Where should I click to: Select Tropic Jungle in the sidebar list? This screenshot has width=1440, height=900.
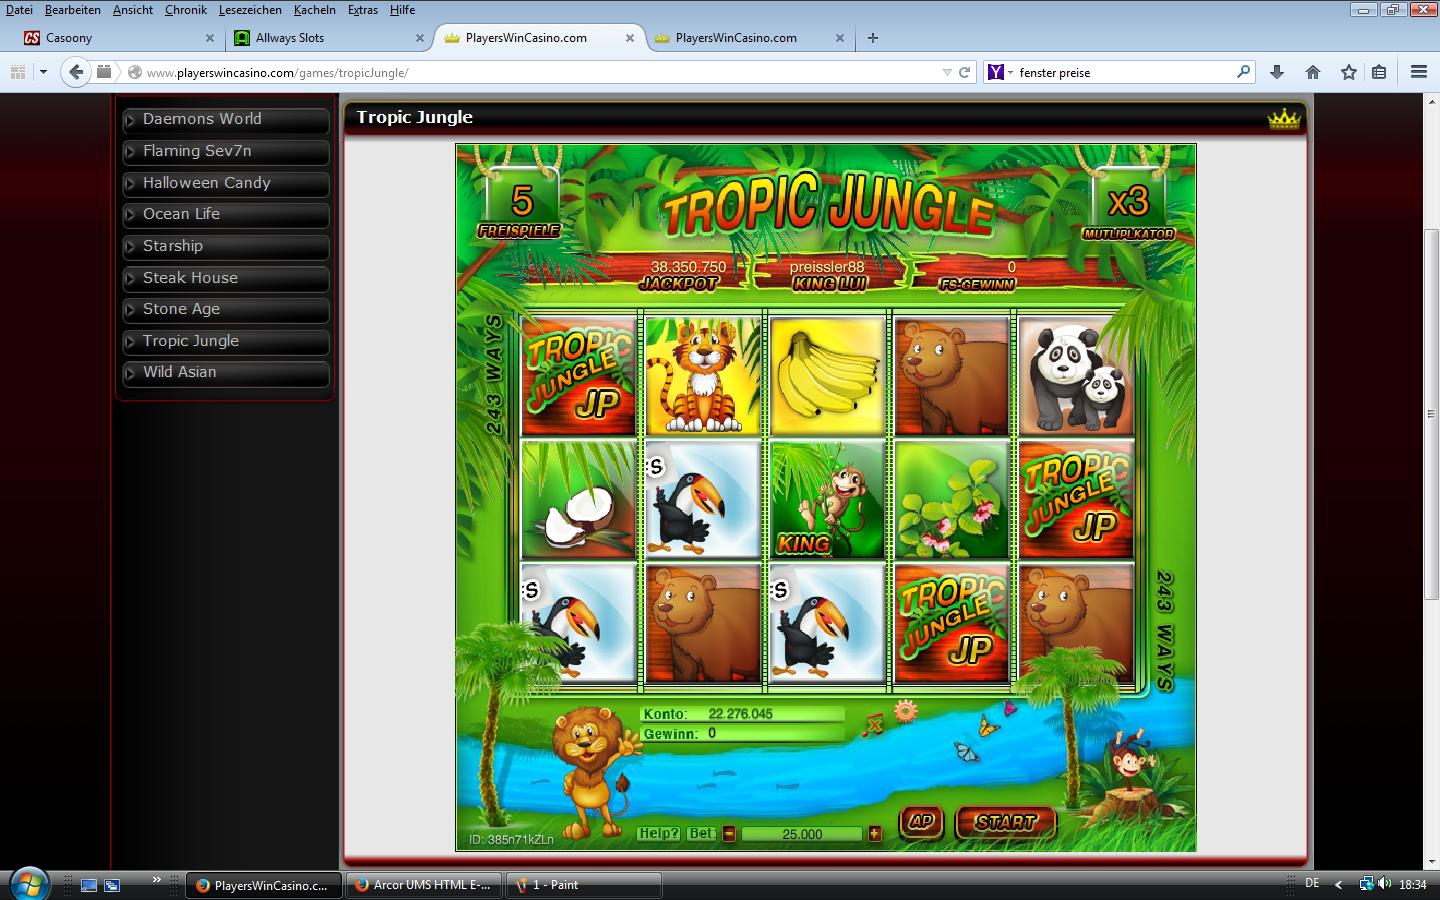[x=226, y=341]
